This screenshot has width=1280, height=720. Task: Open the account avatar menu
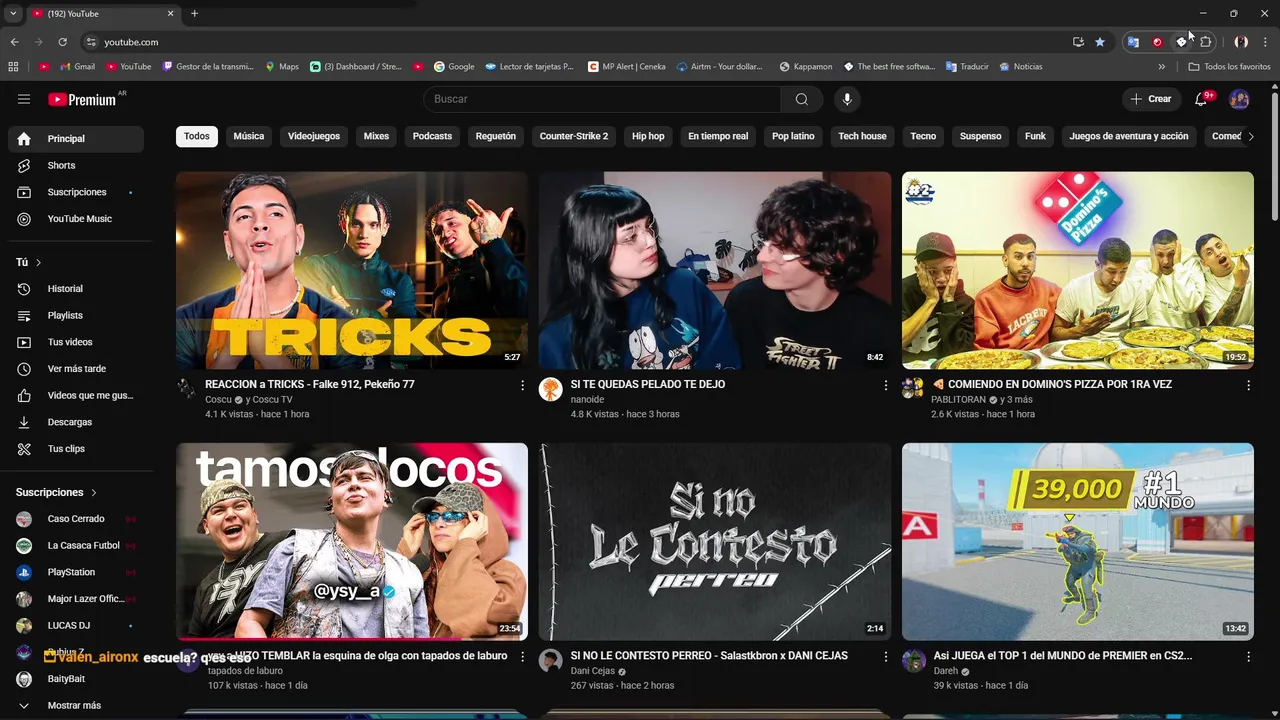[1239, 99]
